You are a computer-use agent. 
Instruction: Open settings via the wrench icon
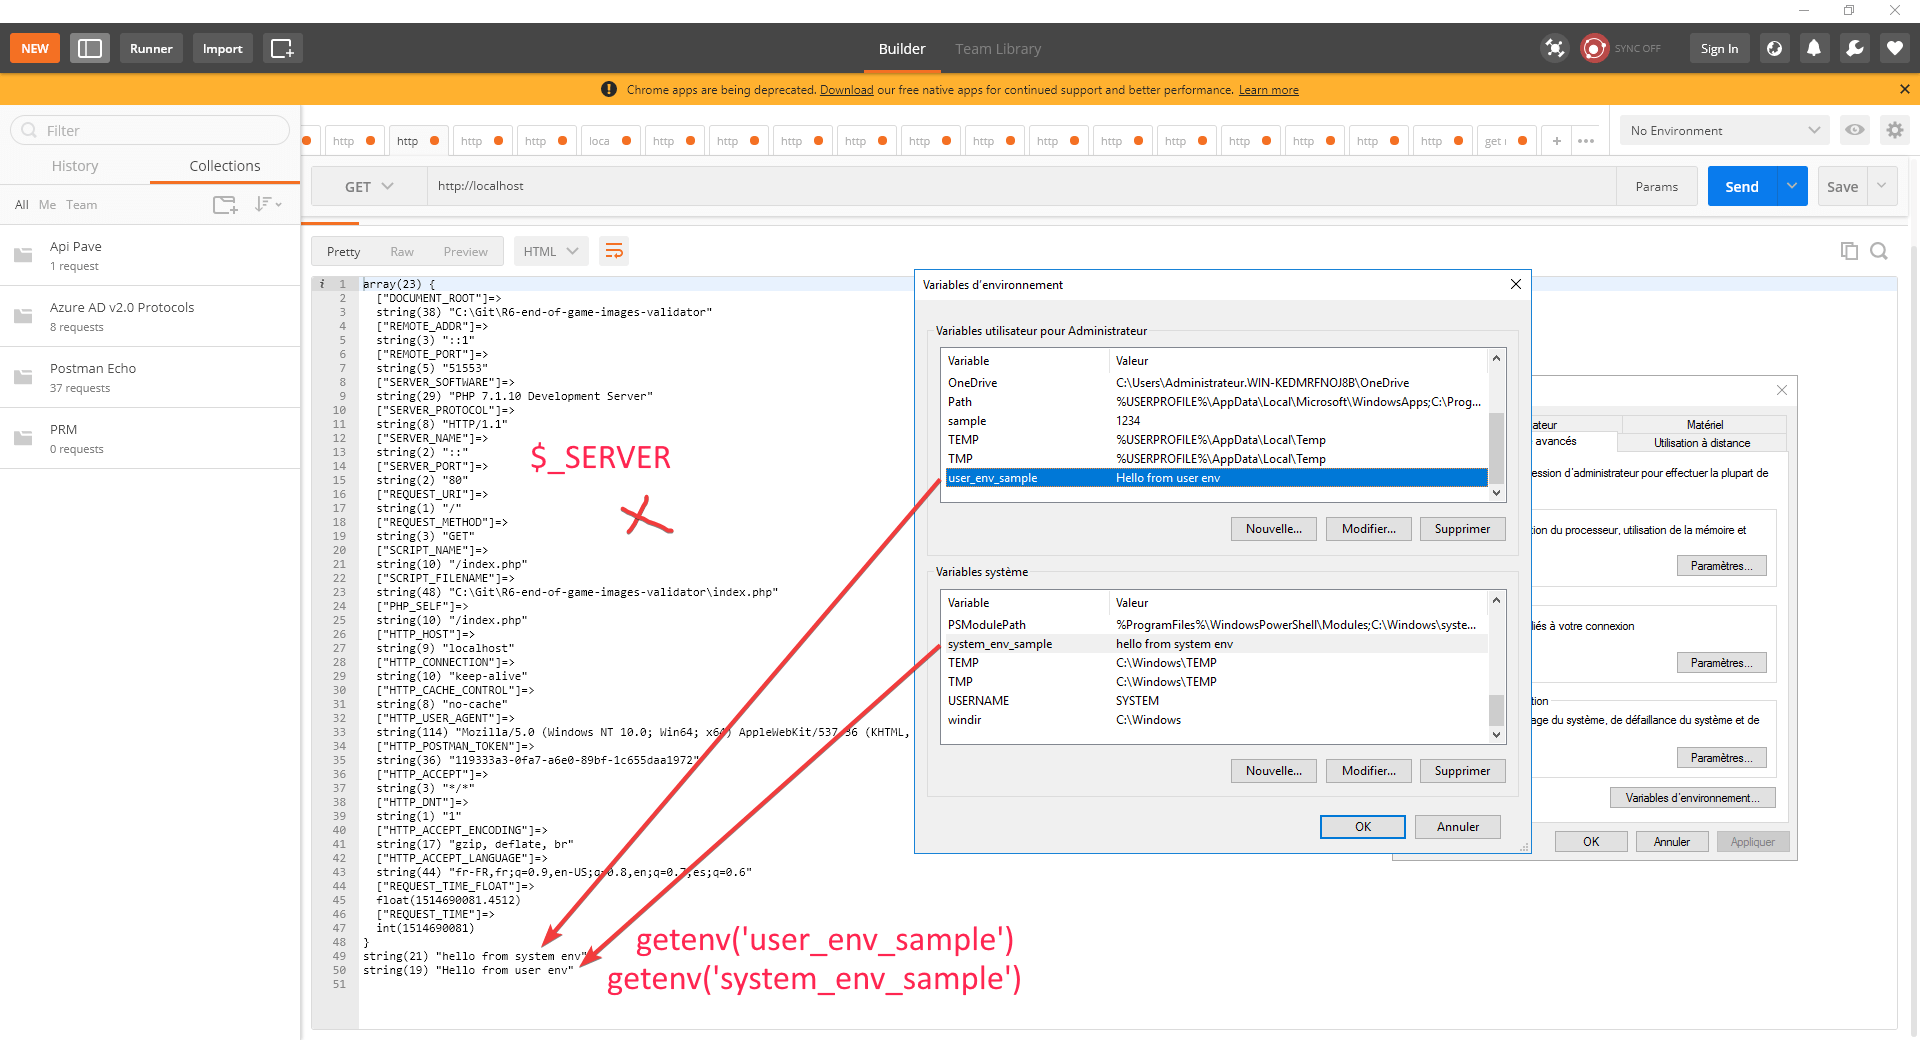pyautogui.click(x=1855, y=48)
